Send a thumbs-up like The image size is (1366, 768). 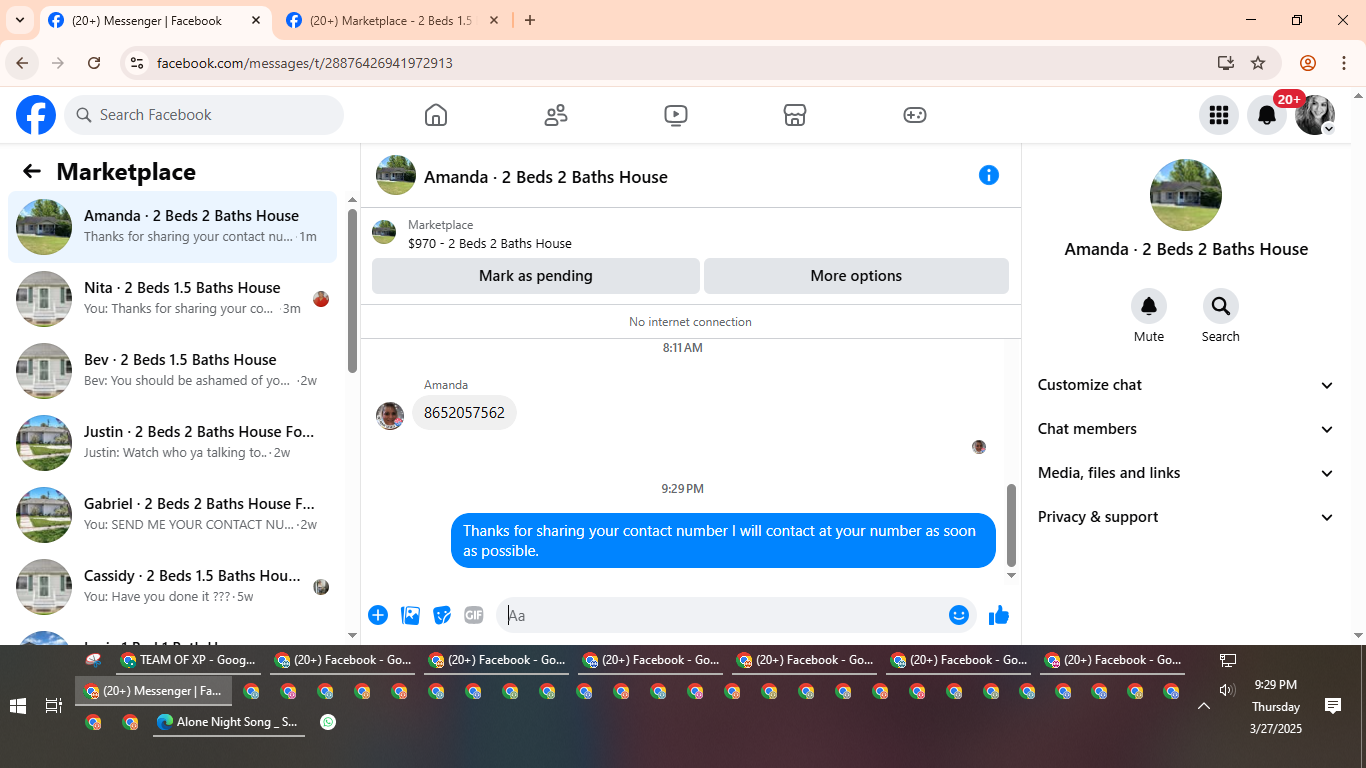999,615
